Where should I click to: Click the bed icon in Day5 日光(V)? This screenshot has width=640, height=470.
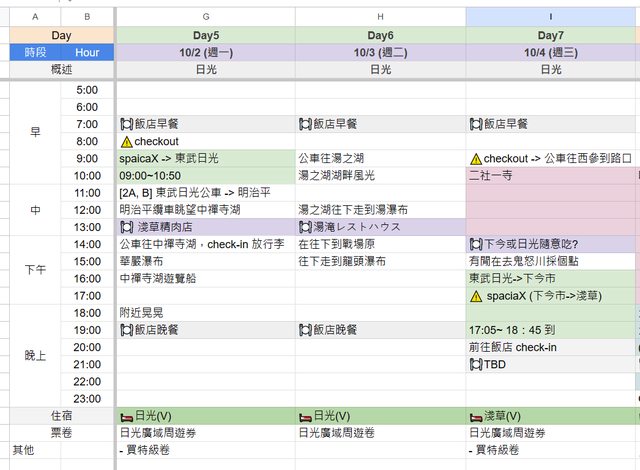pos(126,415)
